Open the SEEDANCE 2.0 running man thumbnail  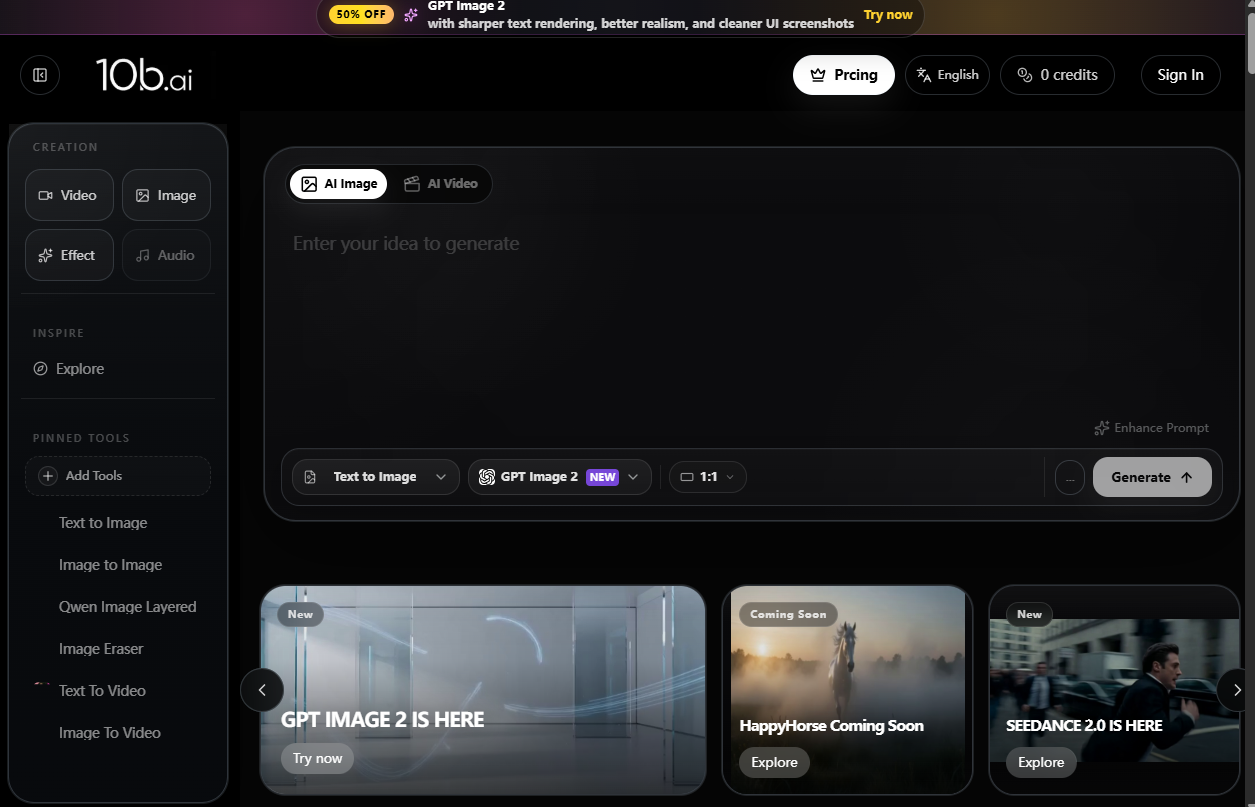1114,690
